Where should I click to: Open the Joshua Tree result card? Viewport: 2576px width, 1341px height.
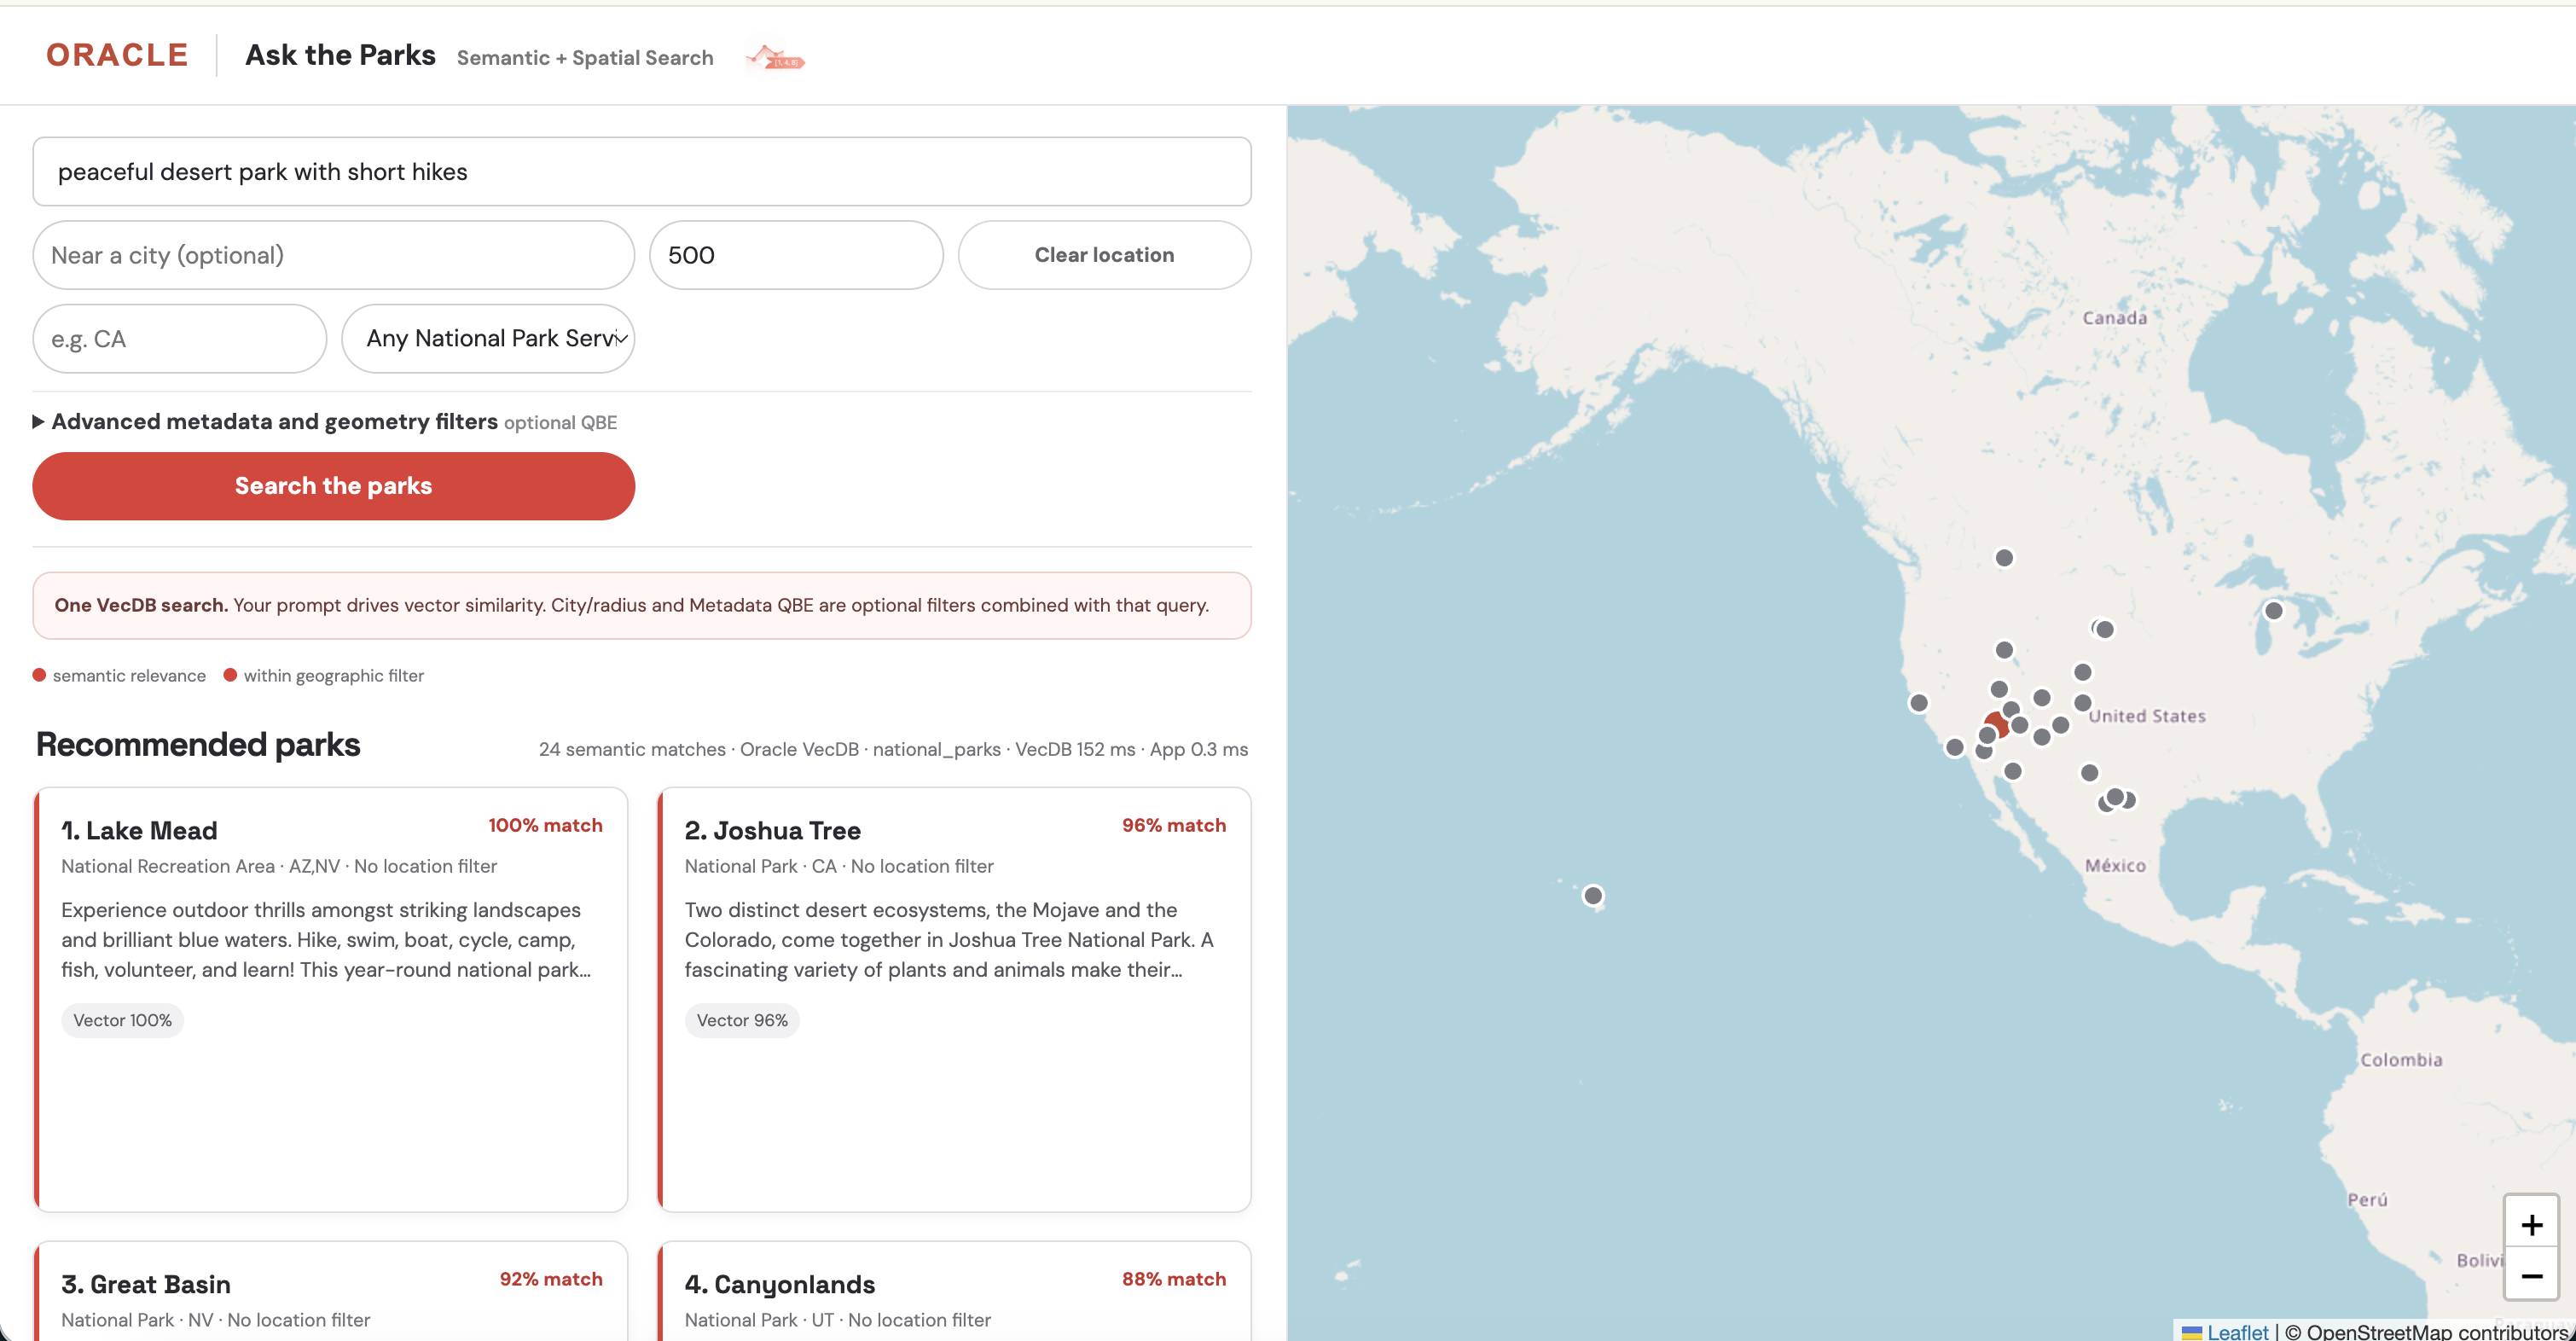[x=954, y=999]
